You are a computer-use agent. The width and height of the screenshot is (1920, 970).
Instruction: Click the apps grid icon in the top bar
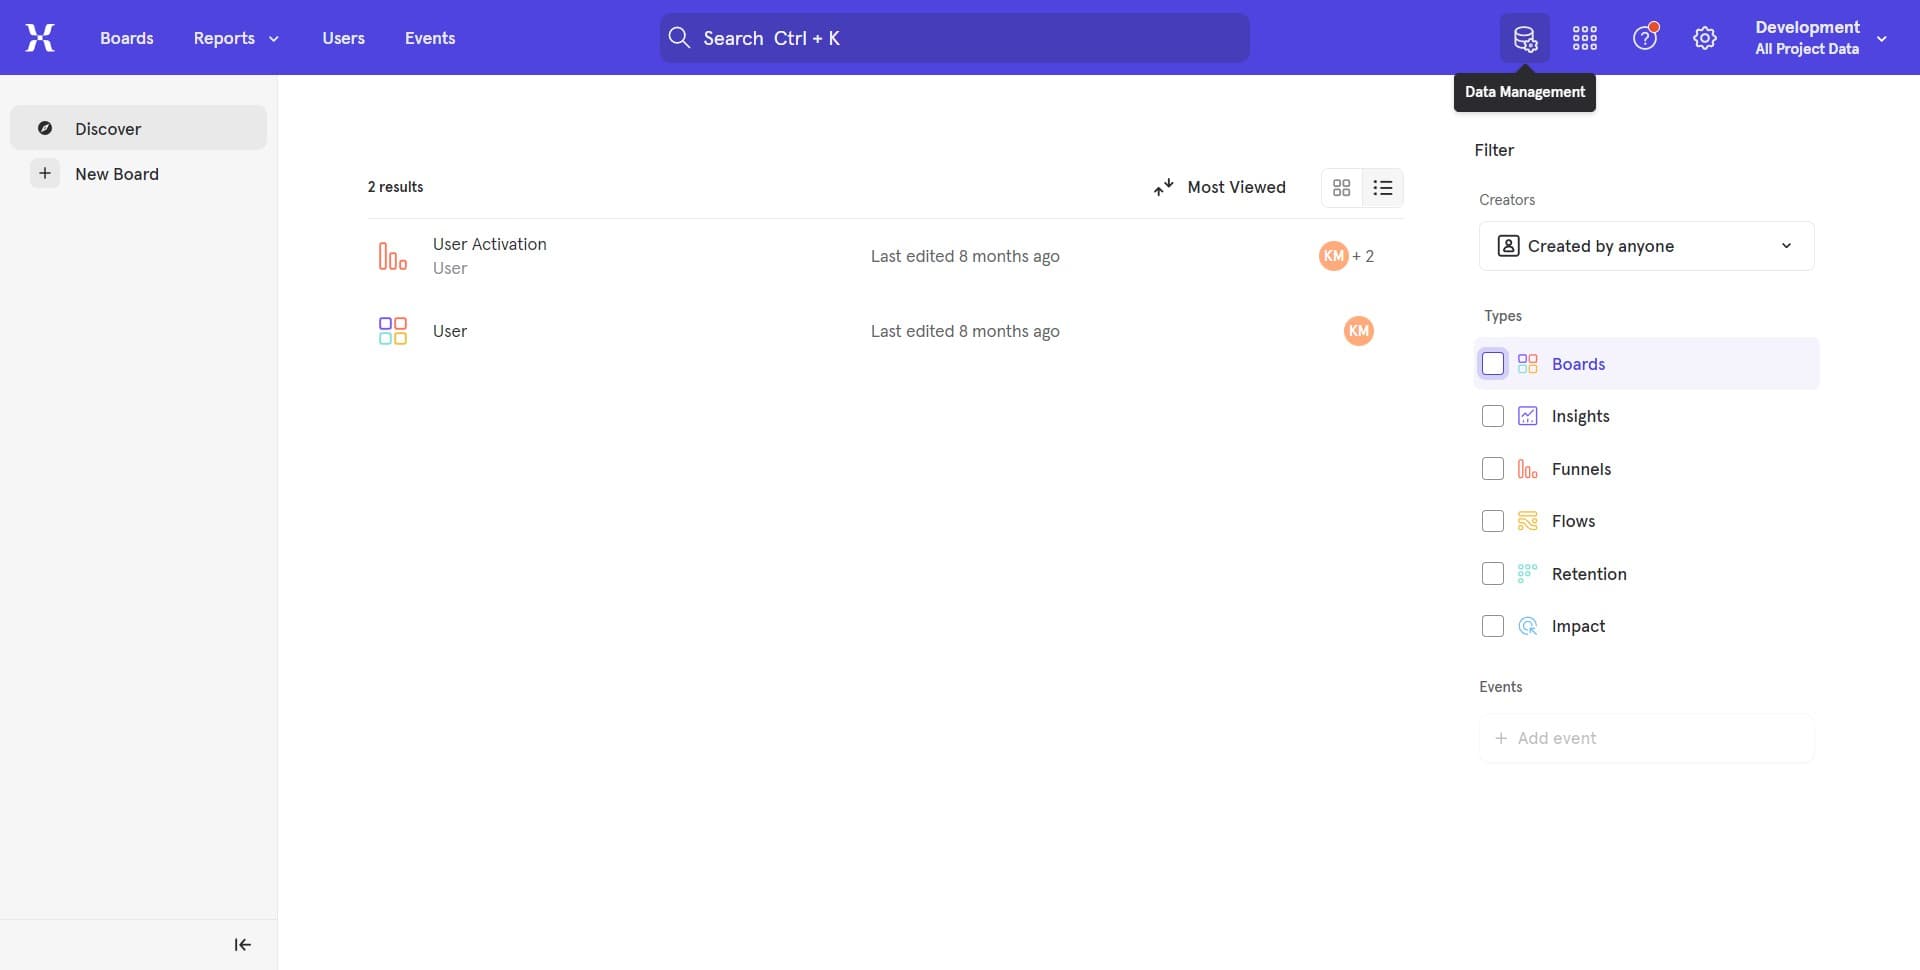point(1584,37)
